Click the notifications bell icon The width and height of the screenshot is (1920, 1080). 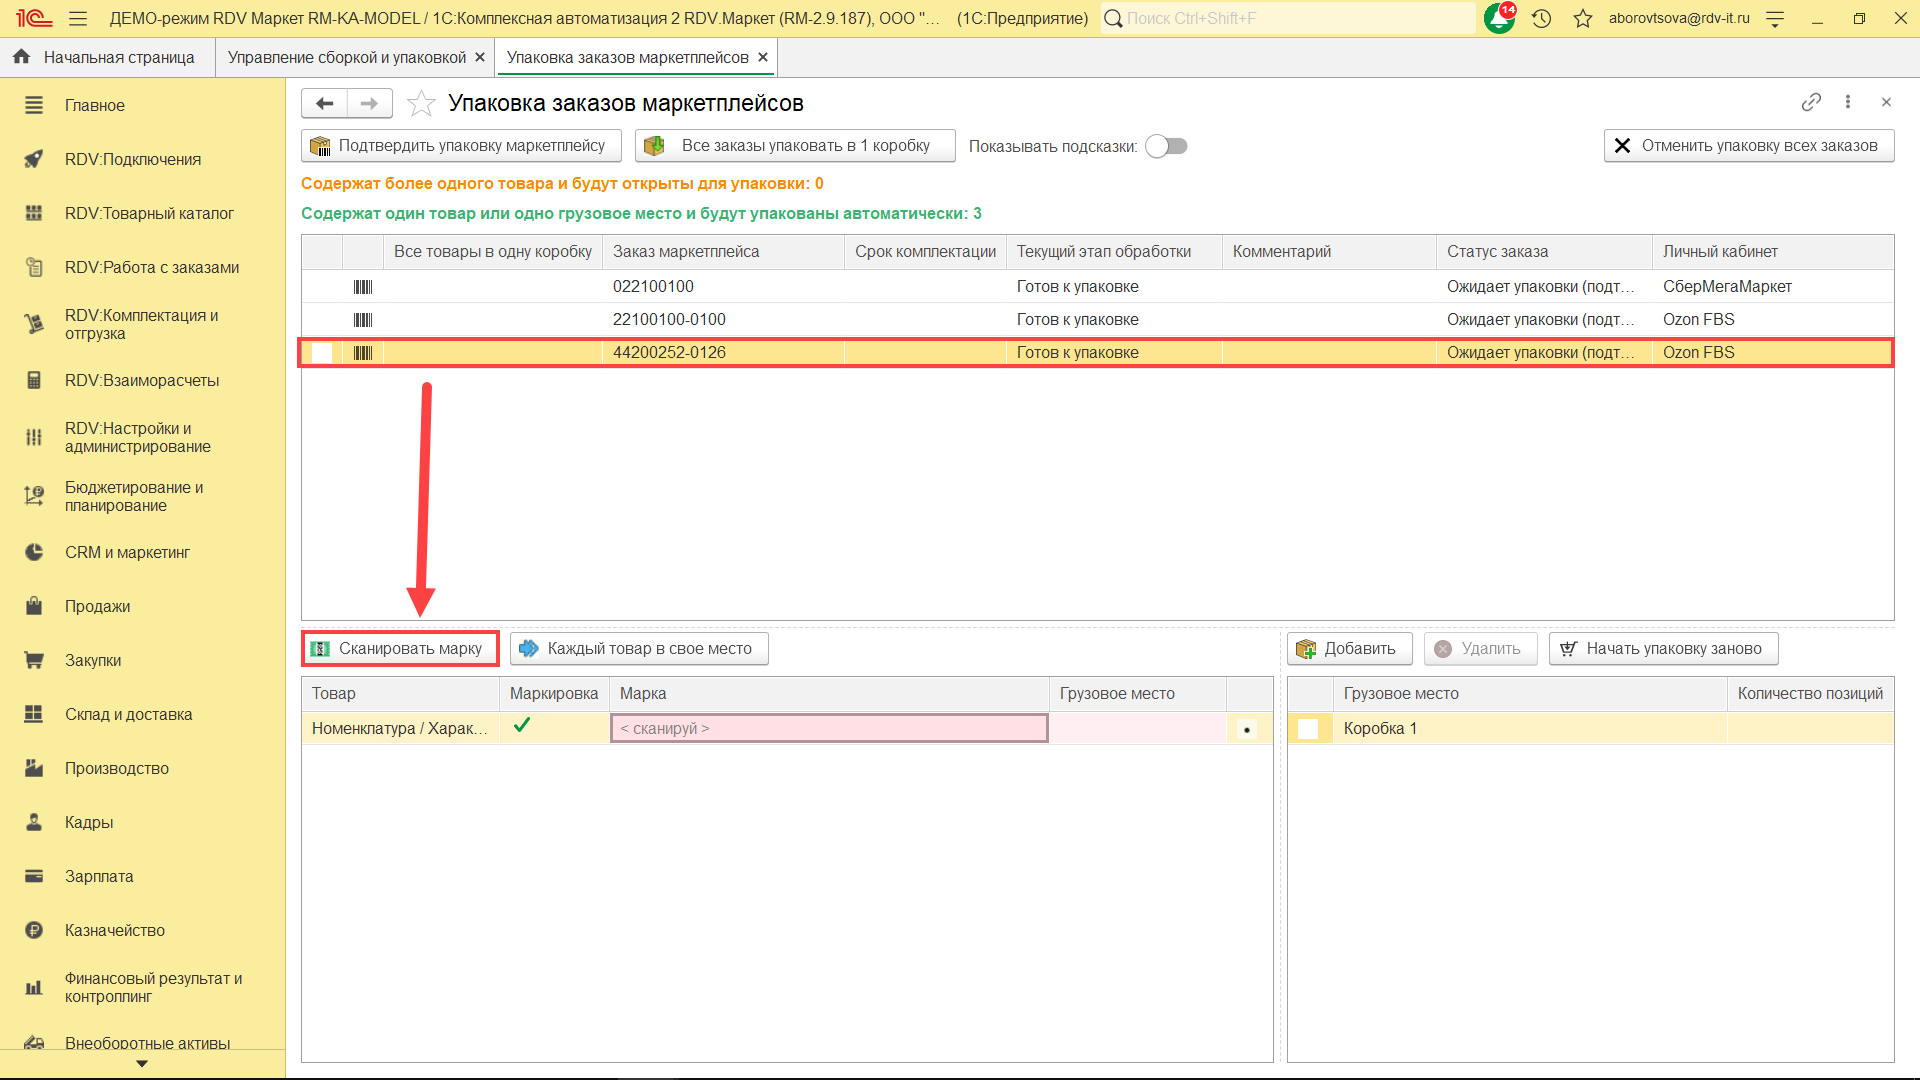click(1499, 18)
